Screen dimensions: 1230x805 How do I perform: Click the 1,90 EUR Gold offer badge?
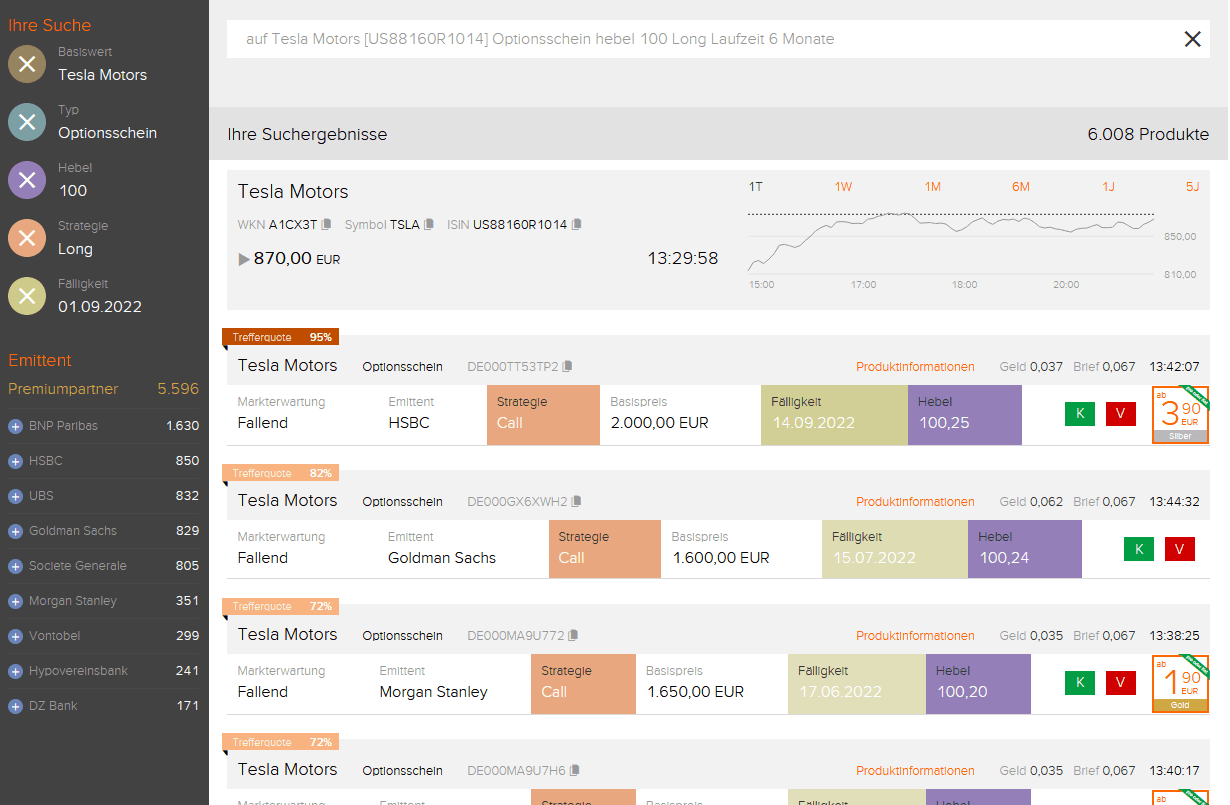1180,684
